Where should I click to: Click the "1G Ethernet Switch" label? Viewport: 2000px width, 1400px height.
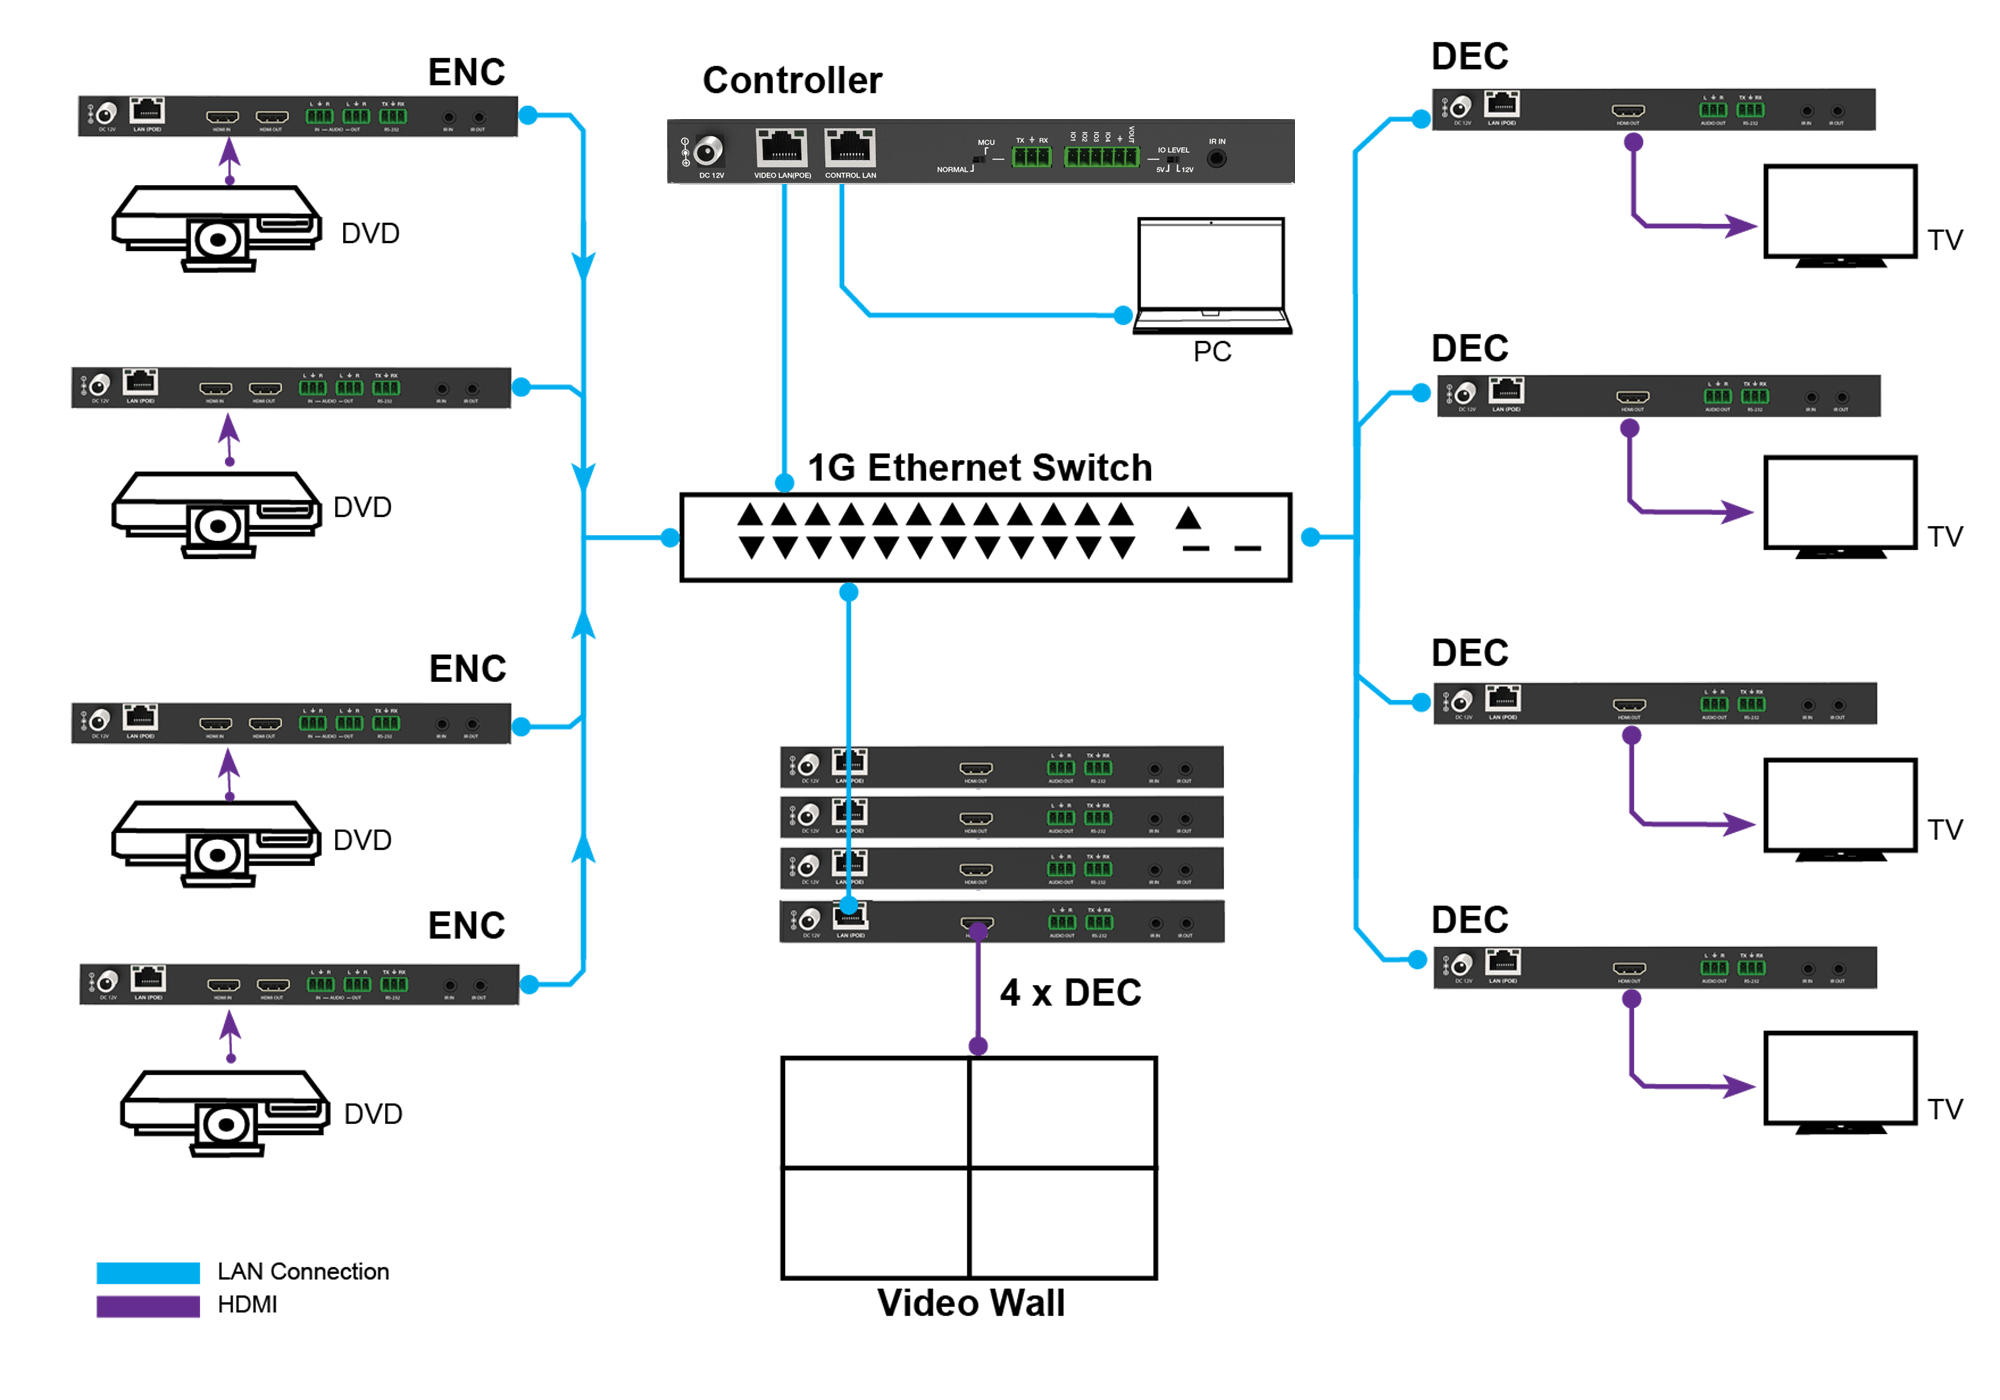click(980, 467)
